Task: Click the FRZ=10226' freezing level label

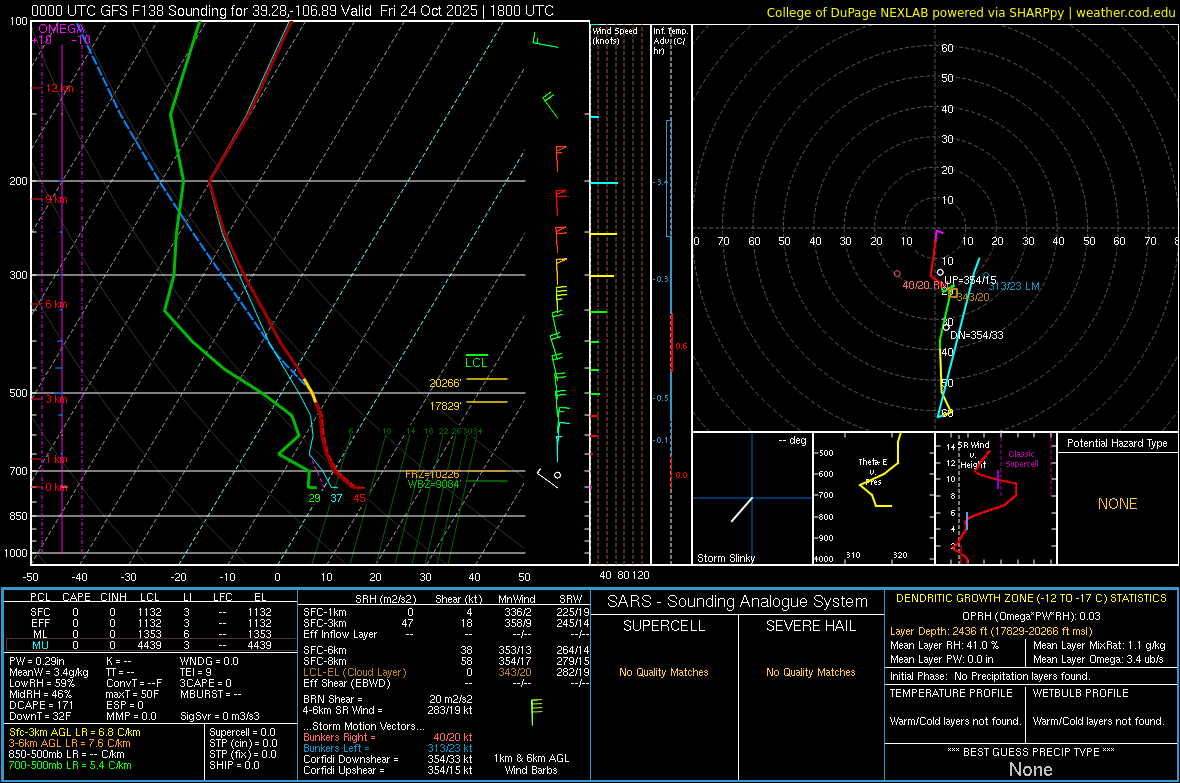Action: [432, 474]
